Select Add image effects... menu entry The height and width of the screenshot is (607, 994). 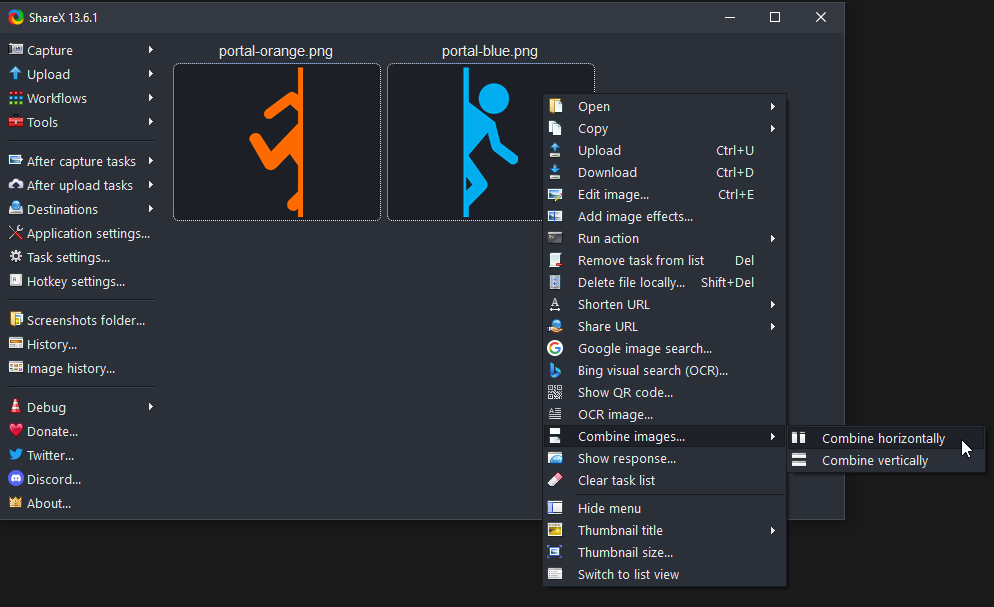coord(664,216)
